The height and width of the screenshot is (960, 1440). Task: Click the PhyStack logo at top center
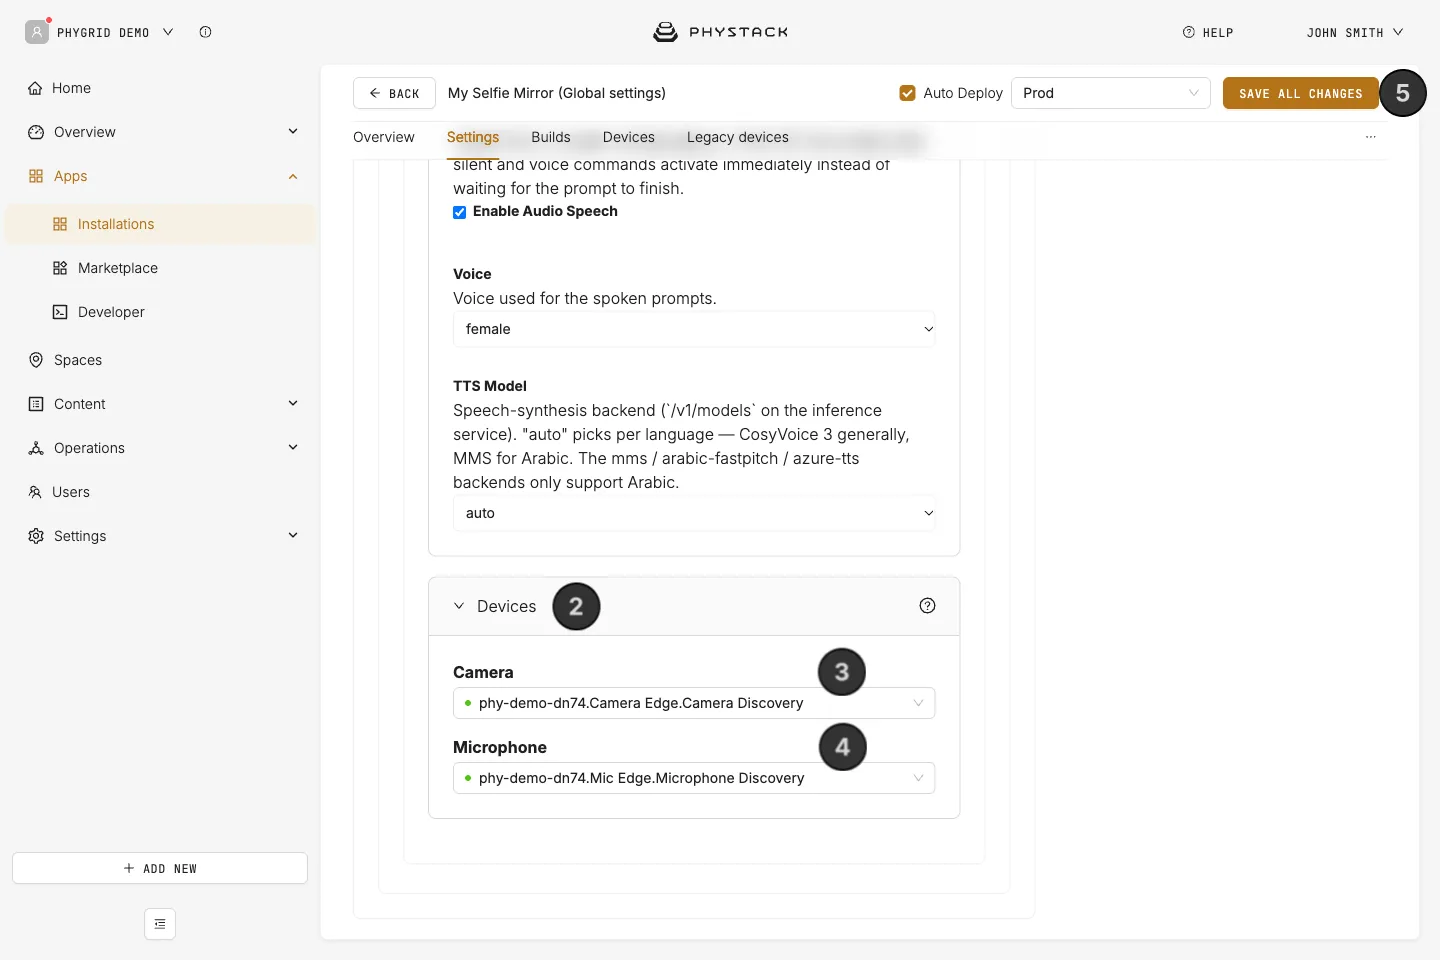coord(720,32)
